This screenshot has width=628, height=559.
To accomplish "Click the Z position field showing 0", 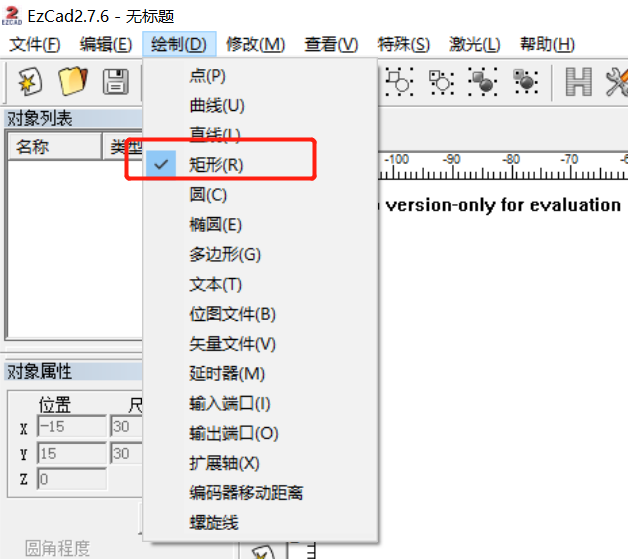I will tap(72, 479).
